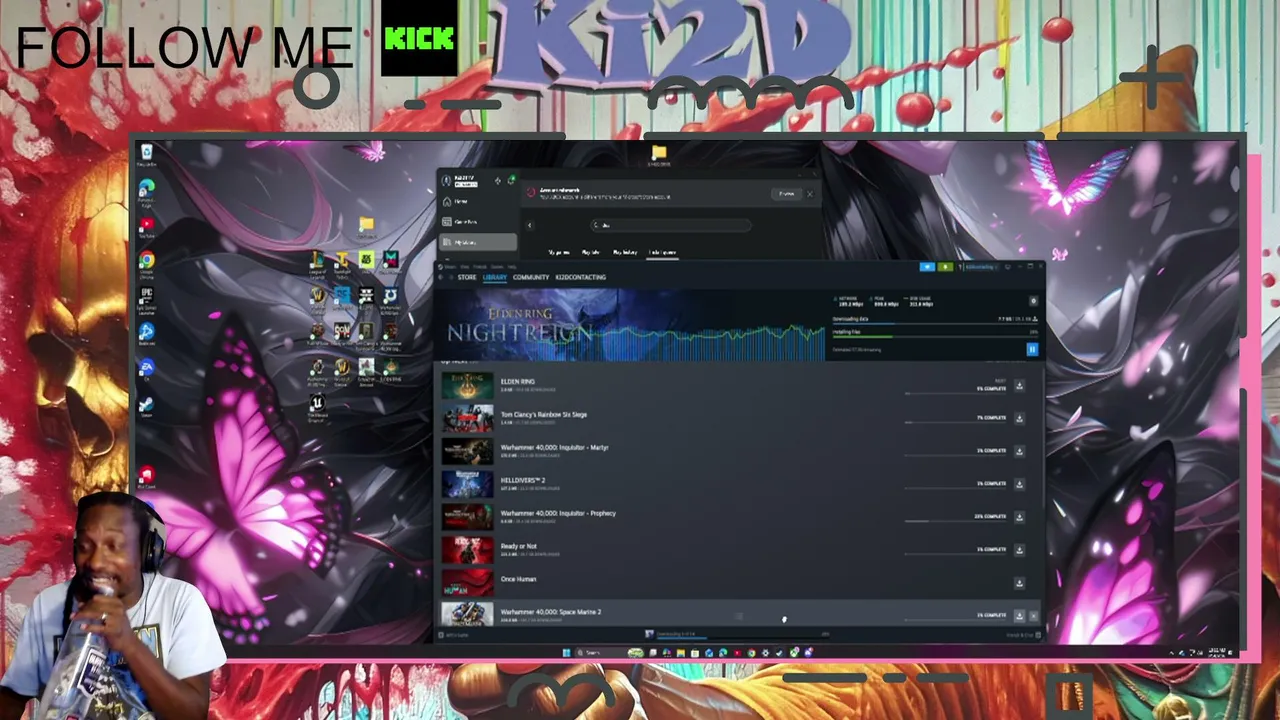Click the ELDEN RING title text

518,382
